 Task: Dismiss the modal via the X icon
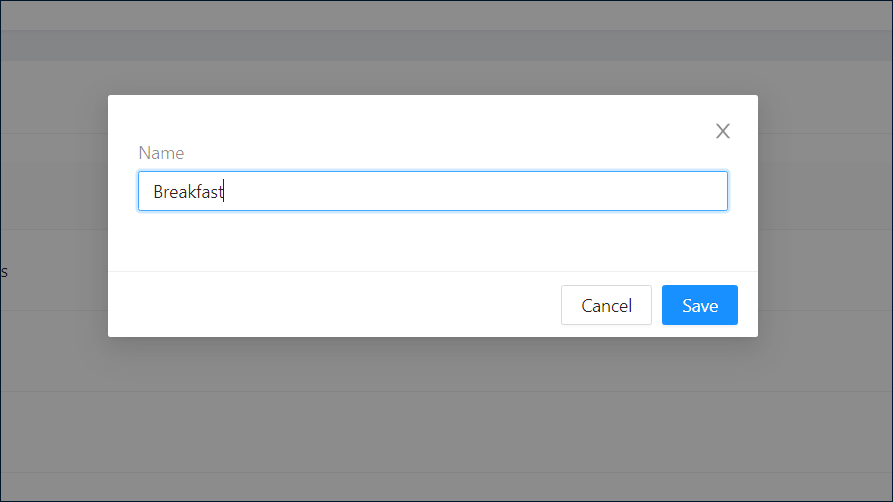[723, 131]
